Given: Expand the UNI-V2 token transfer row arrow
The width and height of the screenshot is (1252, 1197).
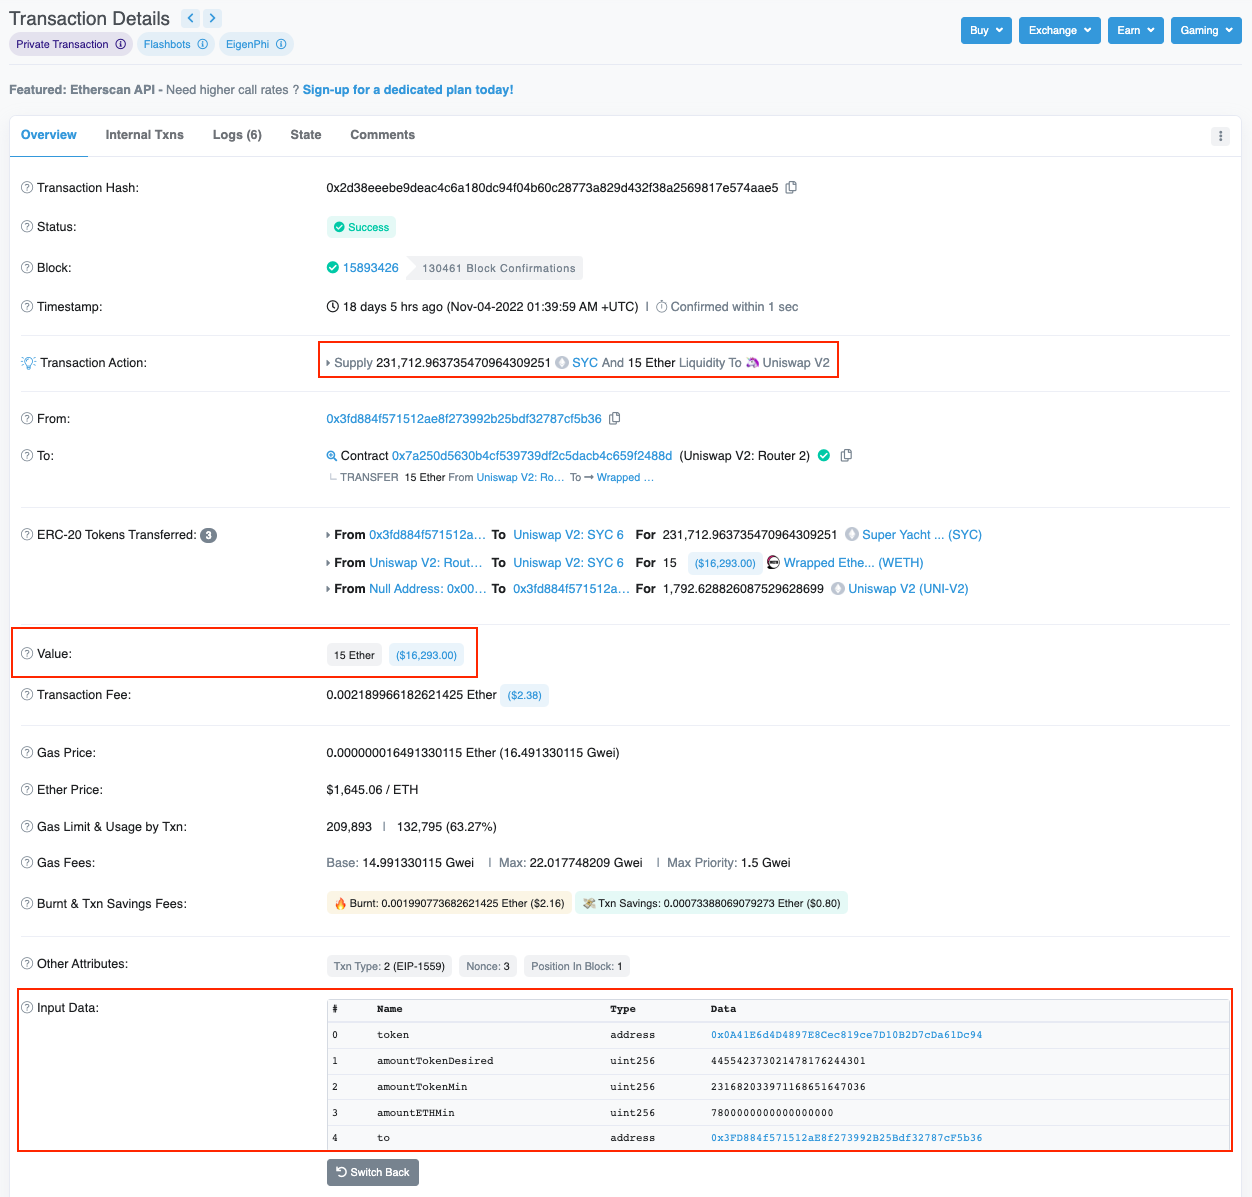Looking at the screenshot, I should coord(329,589).
